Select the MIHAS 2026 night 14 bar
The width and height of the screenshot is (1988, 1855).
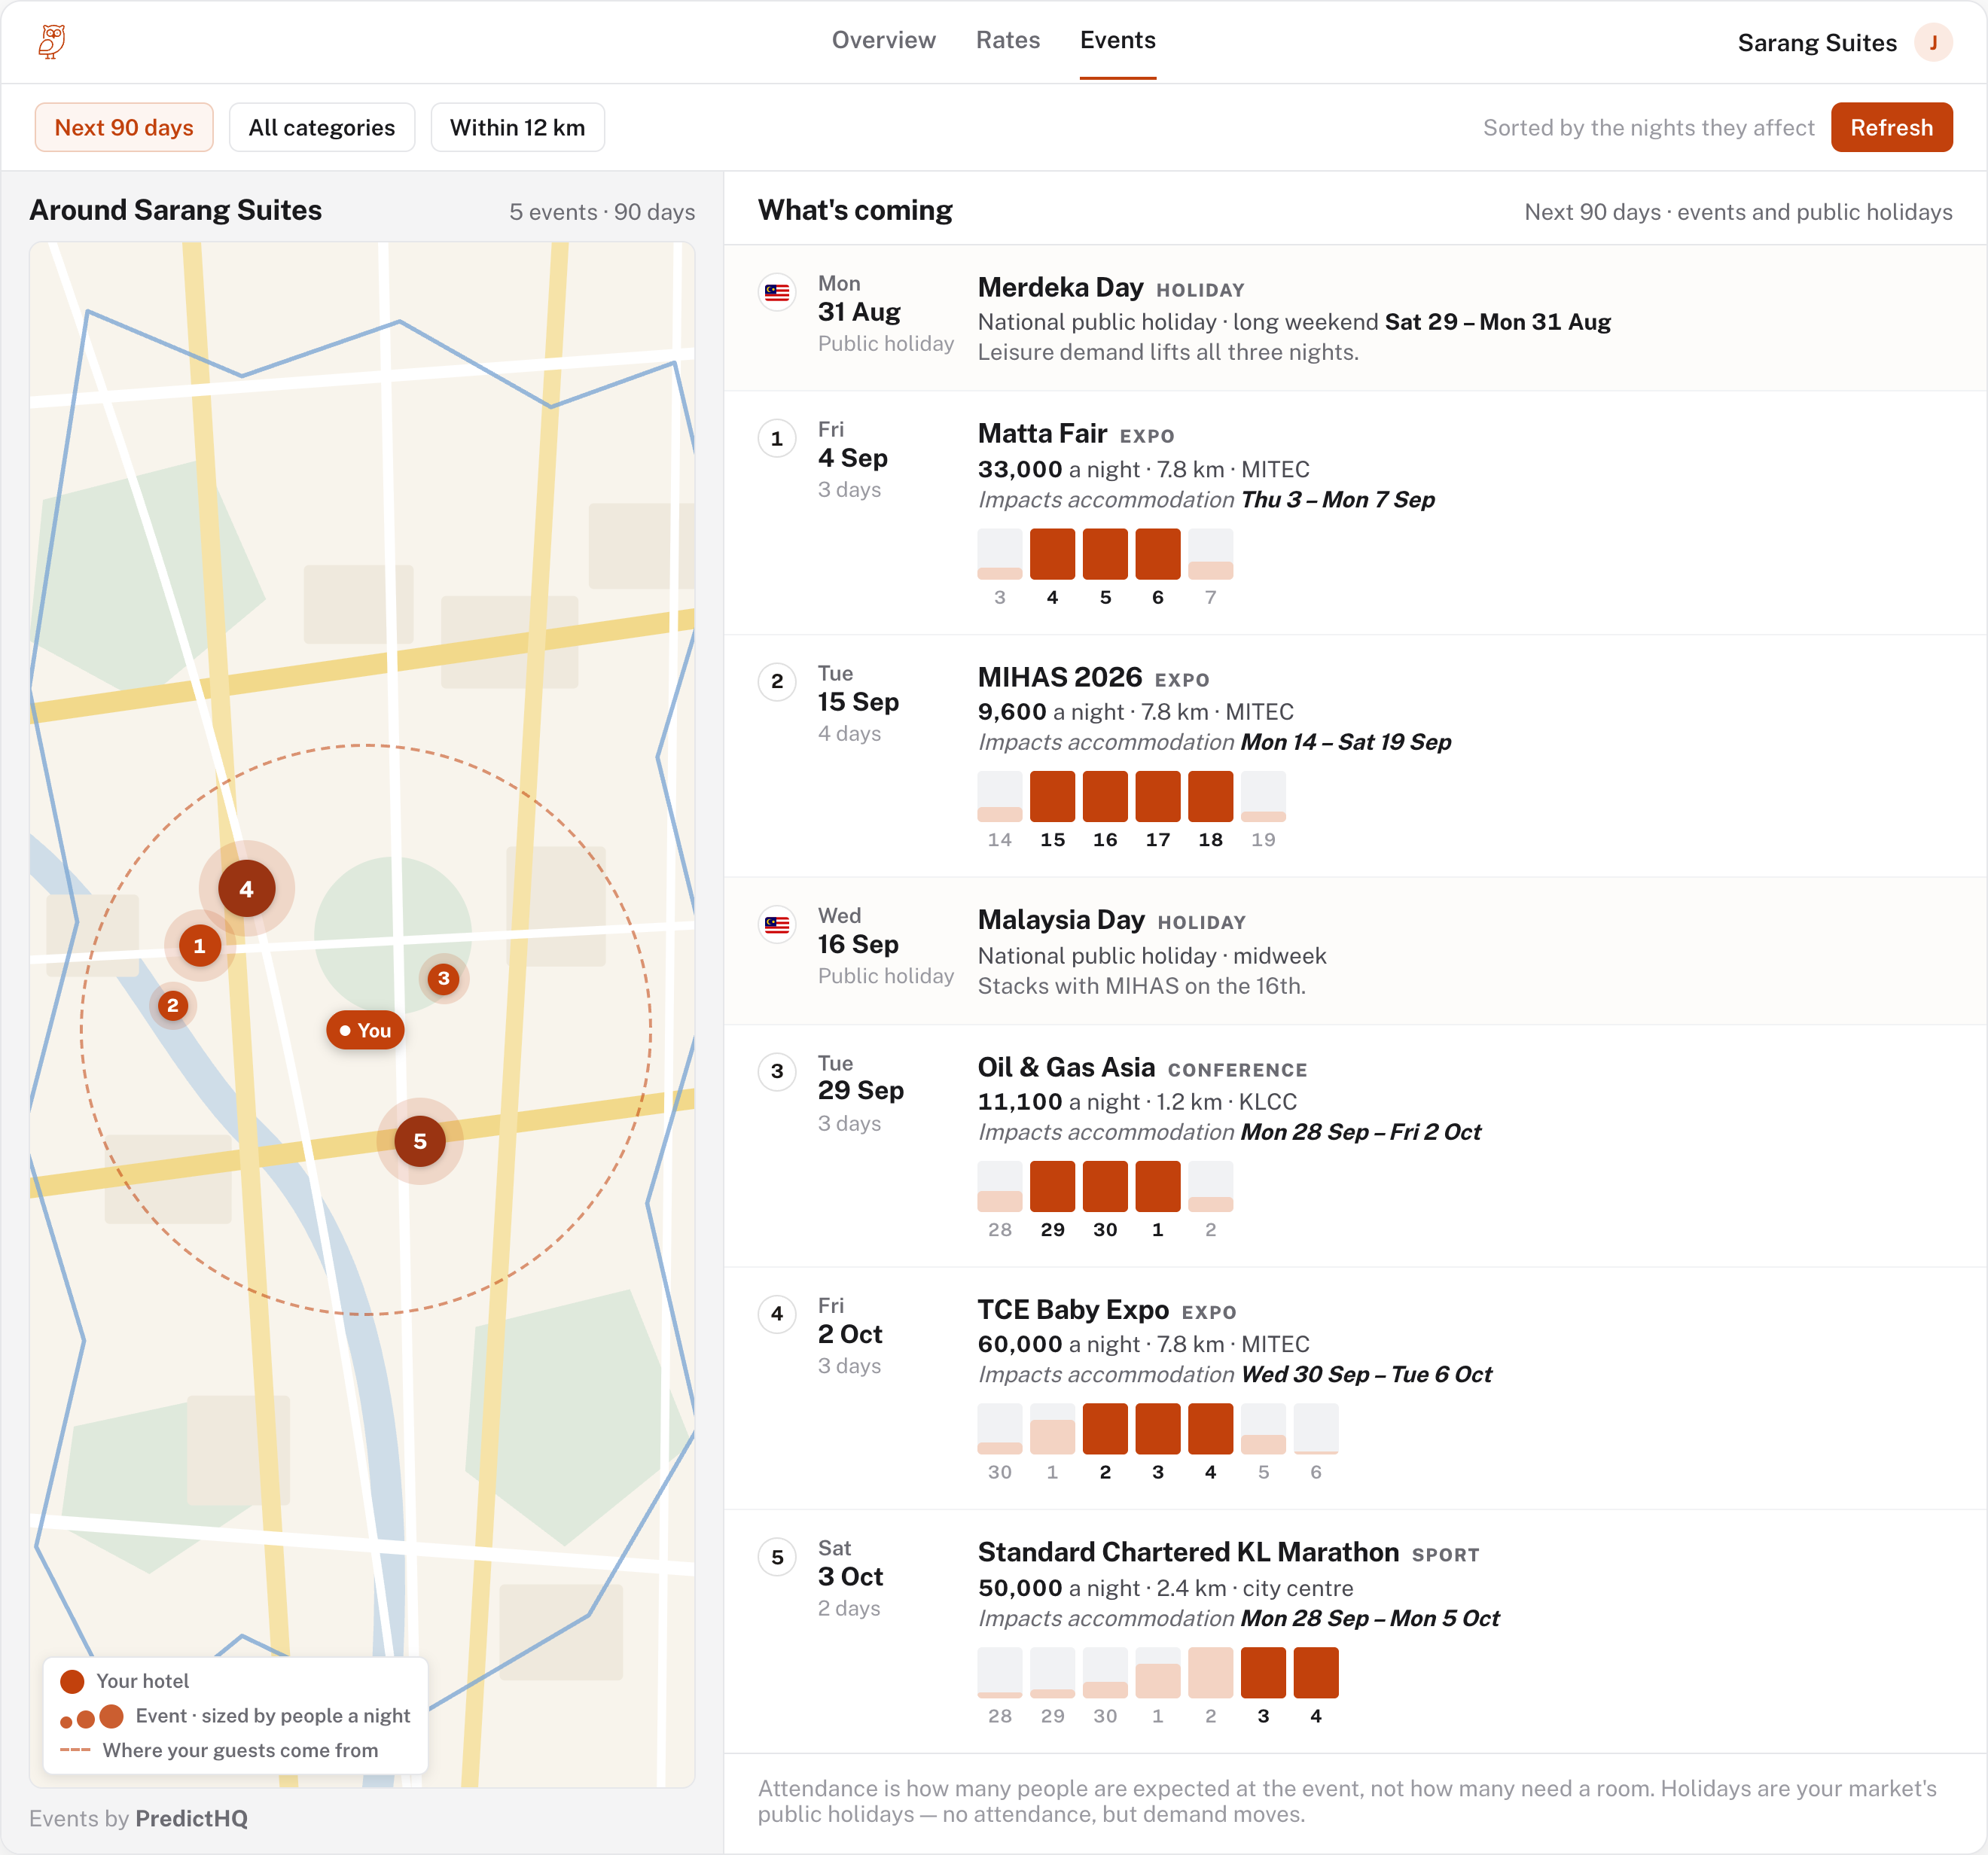click(x=1000, y=796)
